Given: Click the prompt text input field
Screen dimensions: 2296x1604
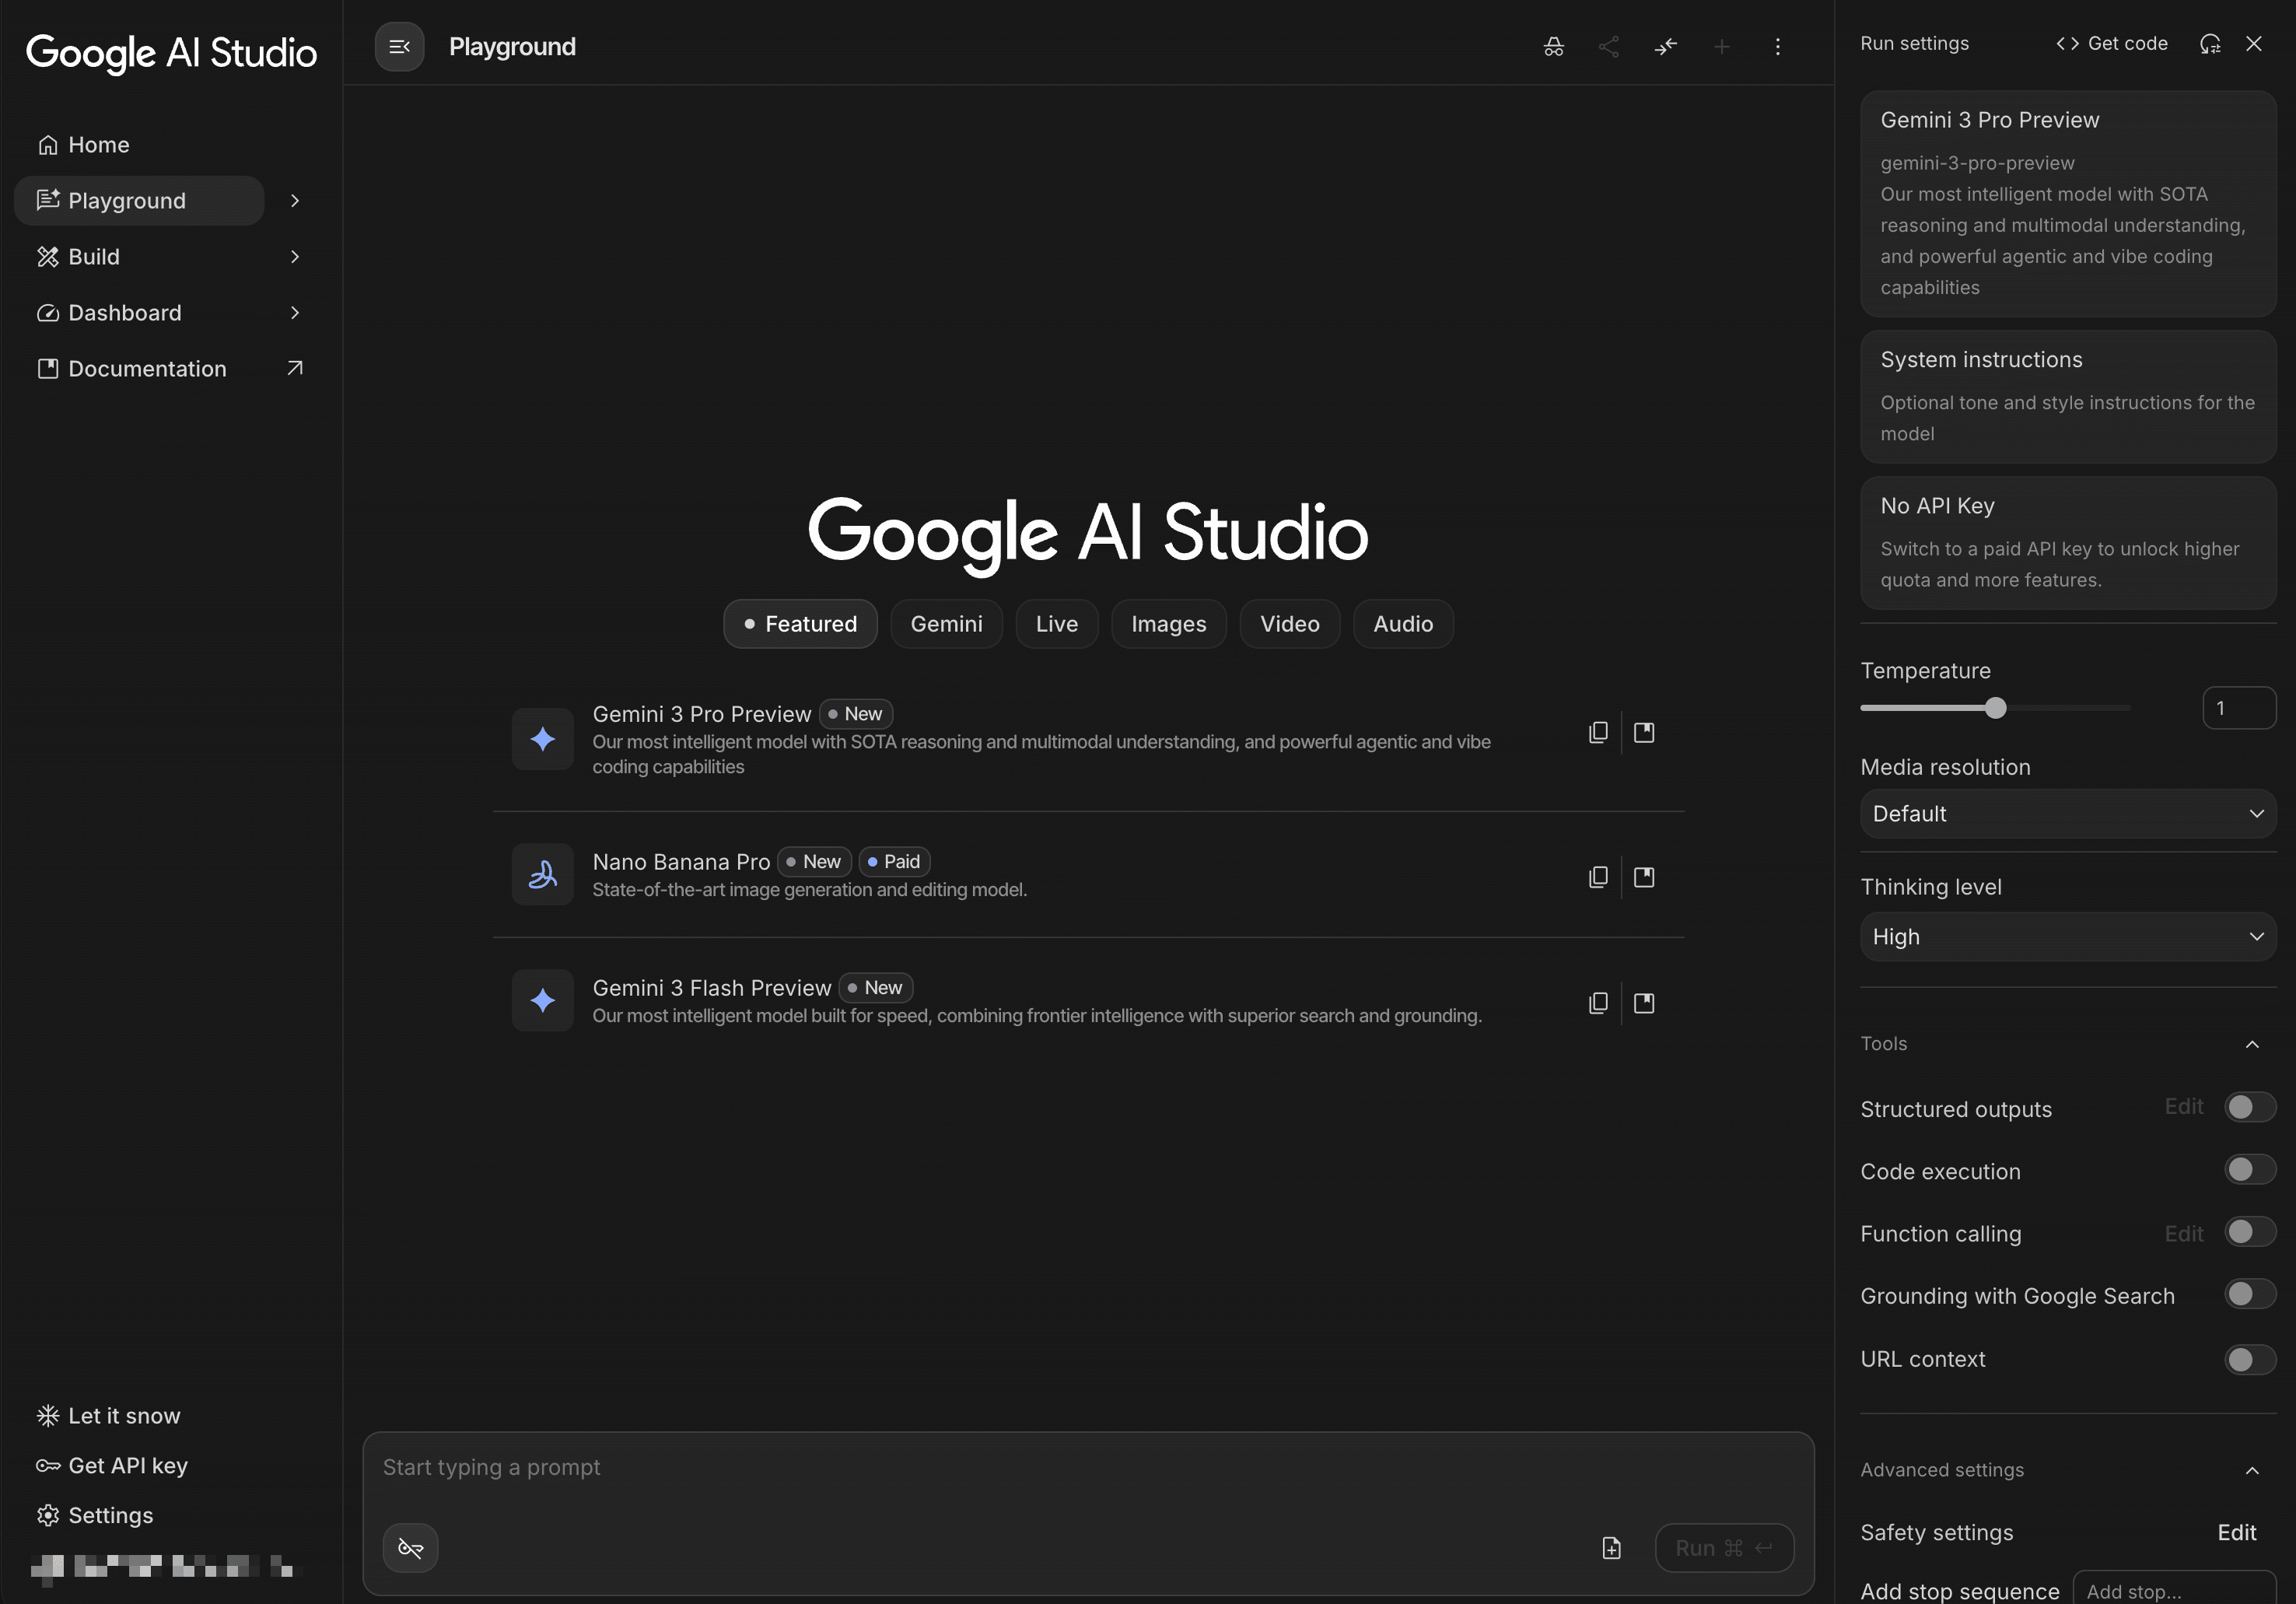Looking at the screenshot, I should pyautogui.click(x=1087, y=1467).
